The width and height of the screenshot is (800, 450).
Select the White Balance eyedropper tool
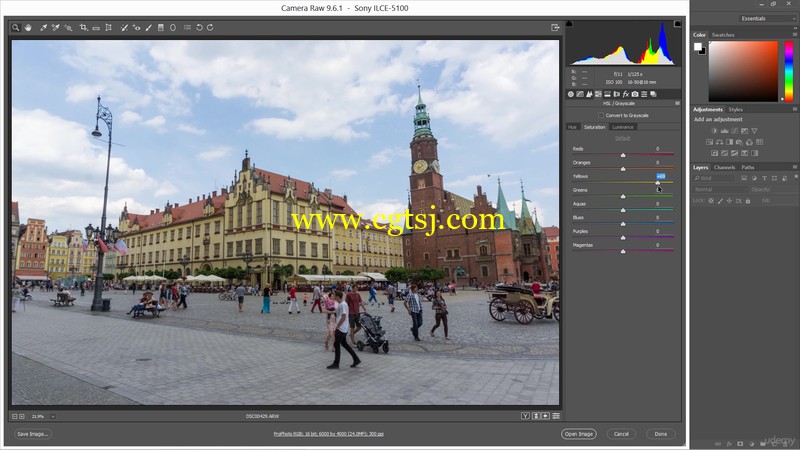click(43, 28)
